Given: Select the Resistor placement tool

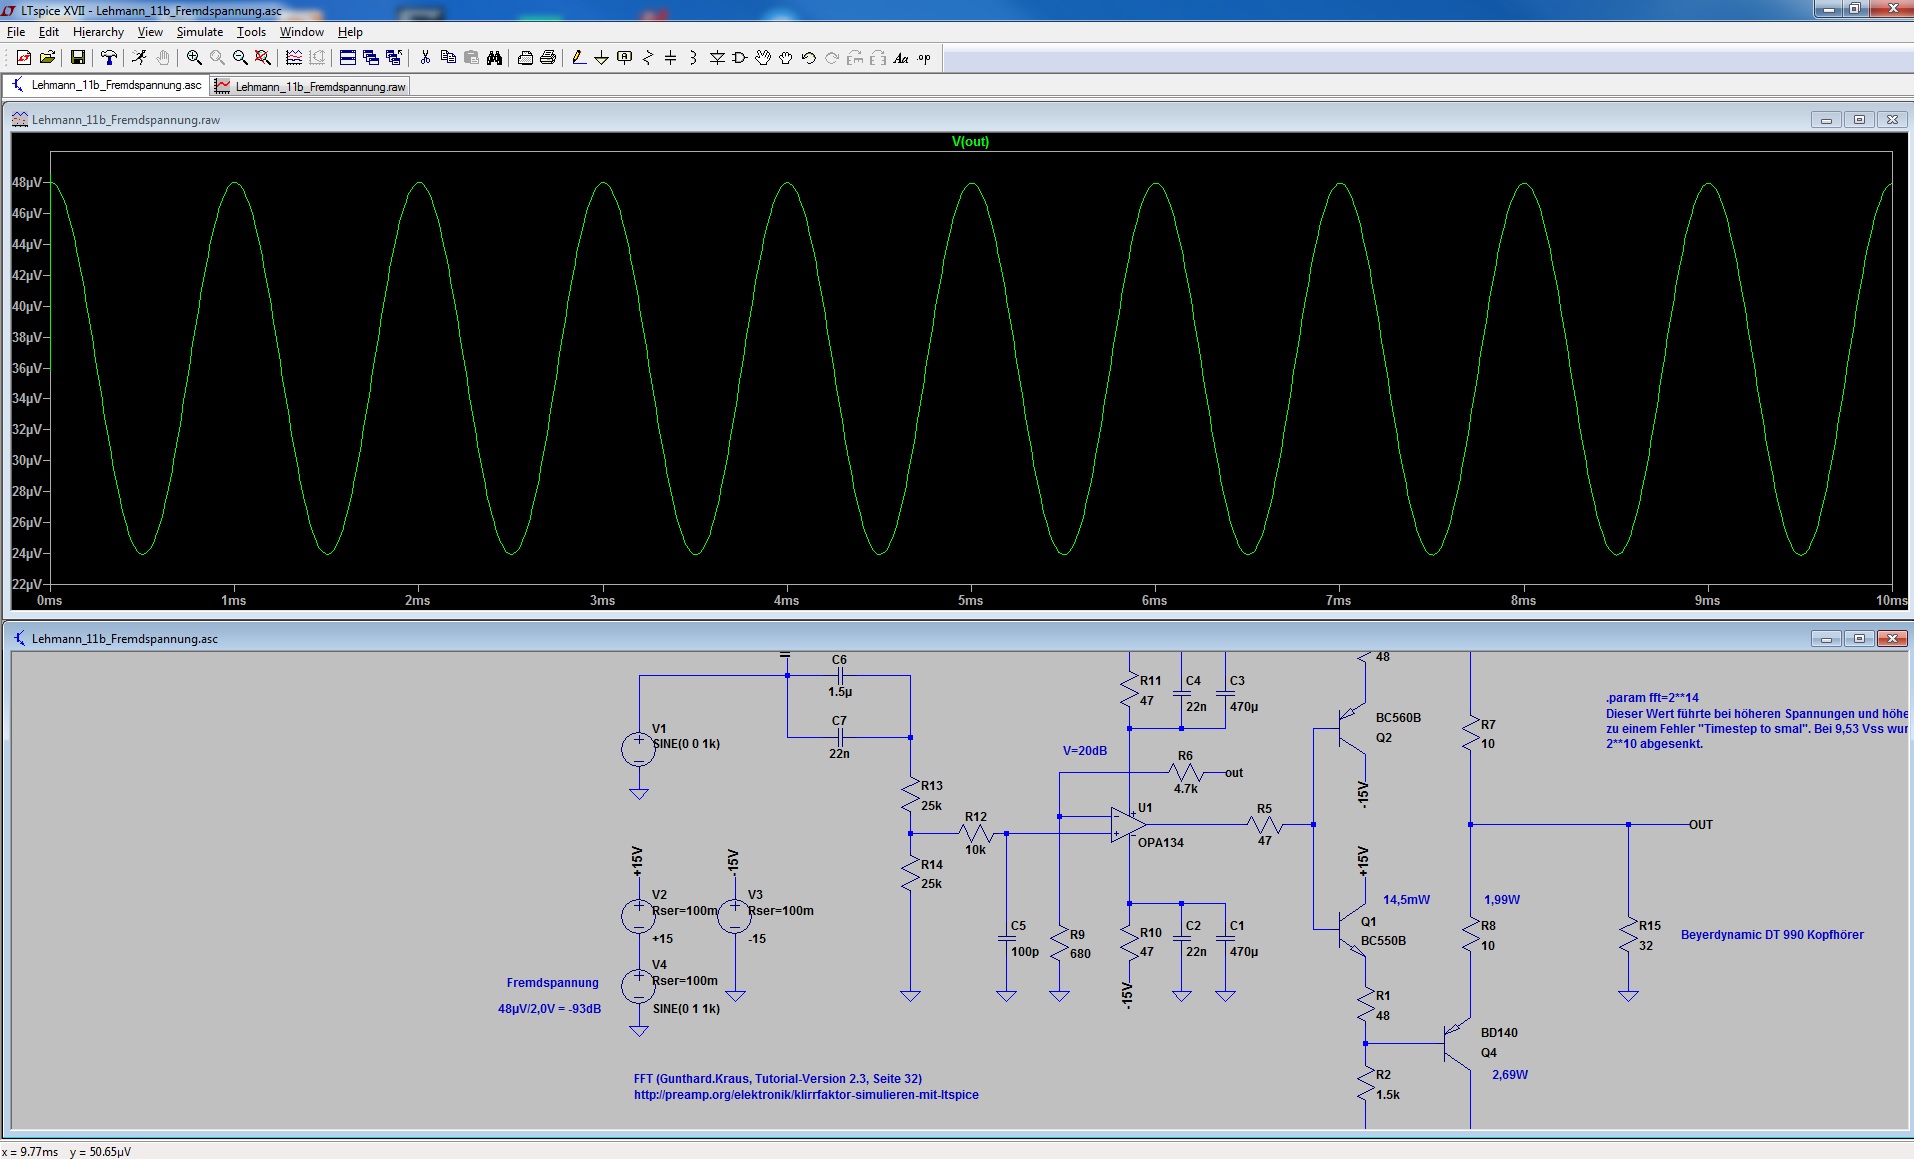Looking at the screenshot, I should coord(647,58).
